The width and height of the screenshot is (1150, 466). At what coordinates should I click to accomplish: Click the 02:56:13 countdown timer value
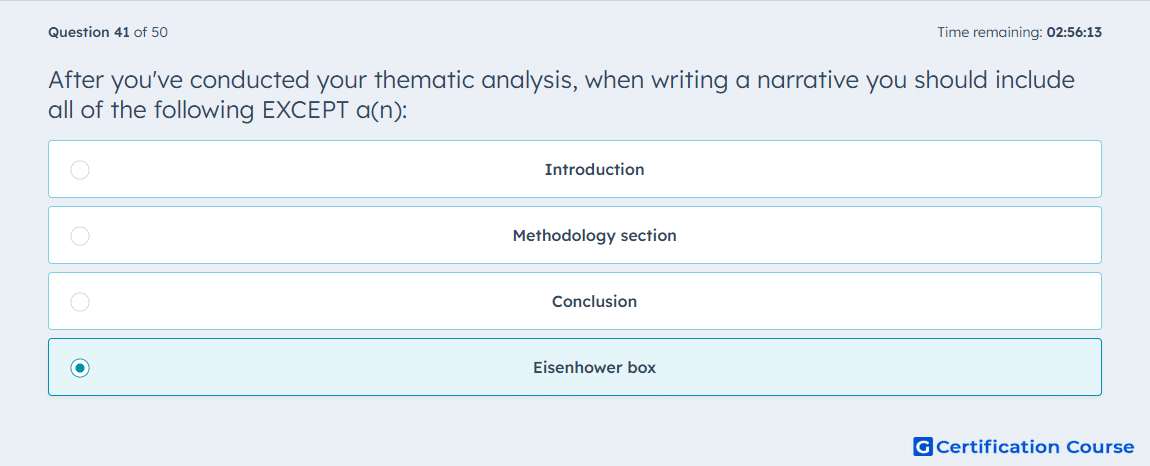pos(1074,32)
